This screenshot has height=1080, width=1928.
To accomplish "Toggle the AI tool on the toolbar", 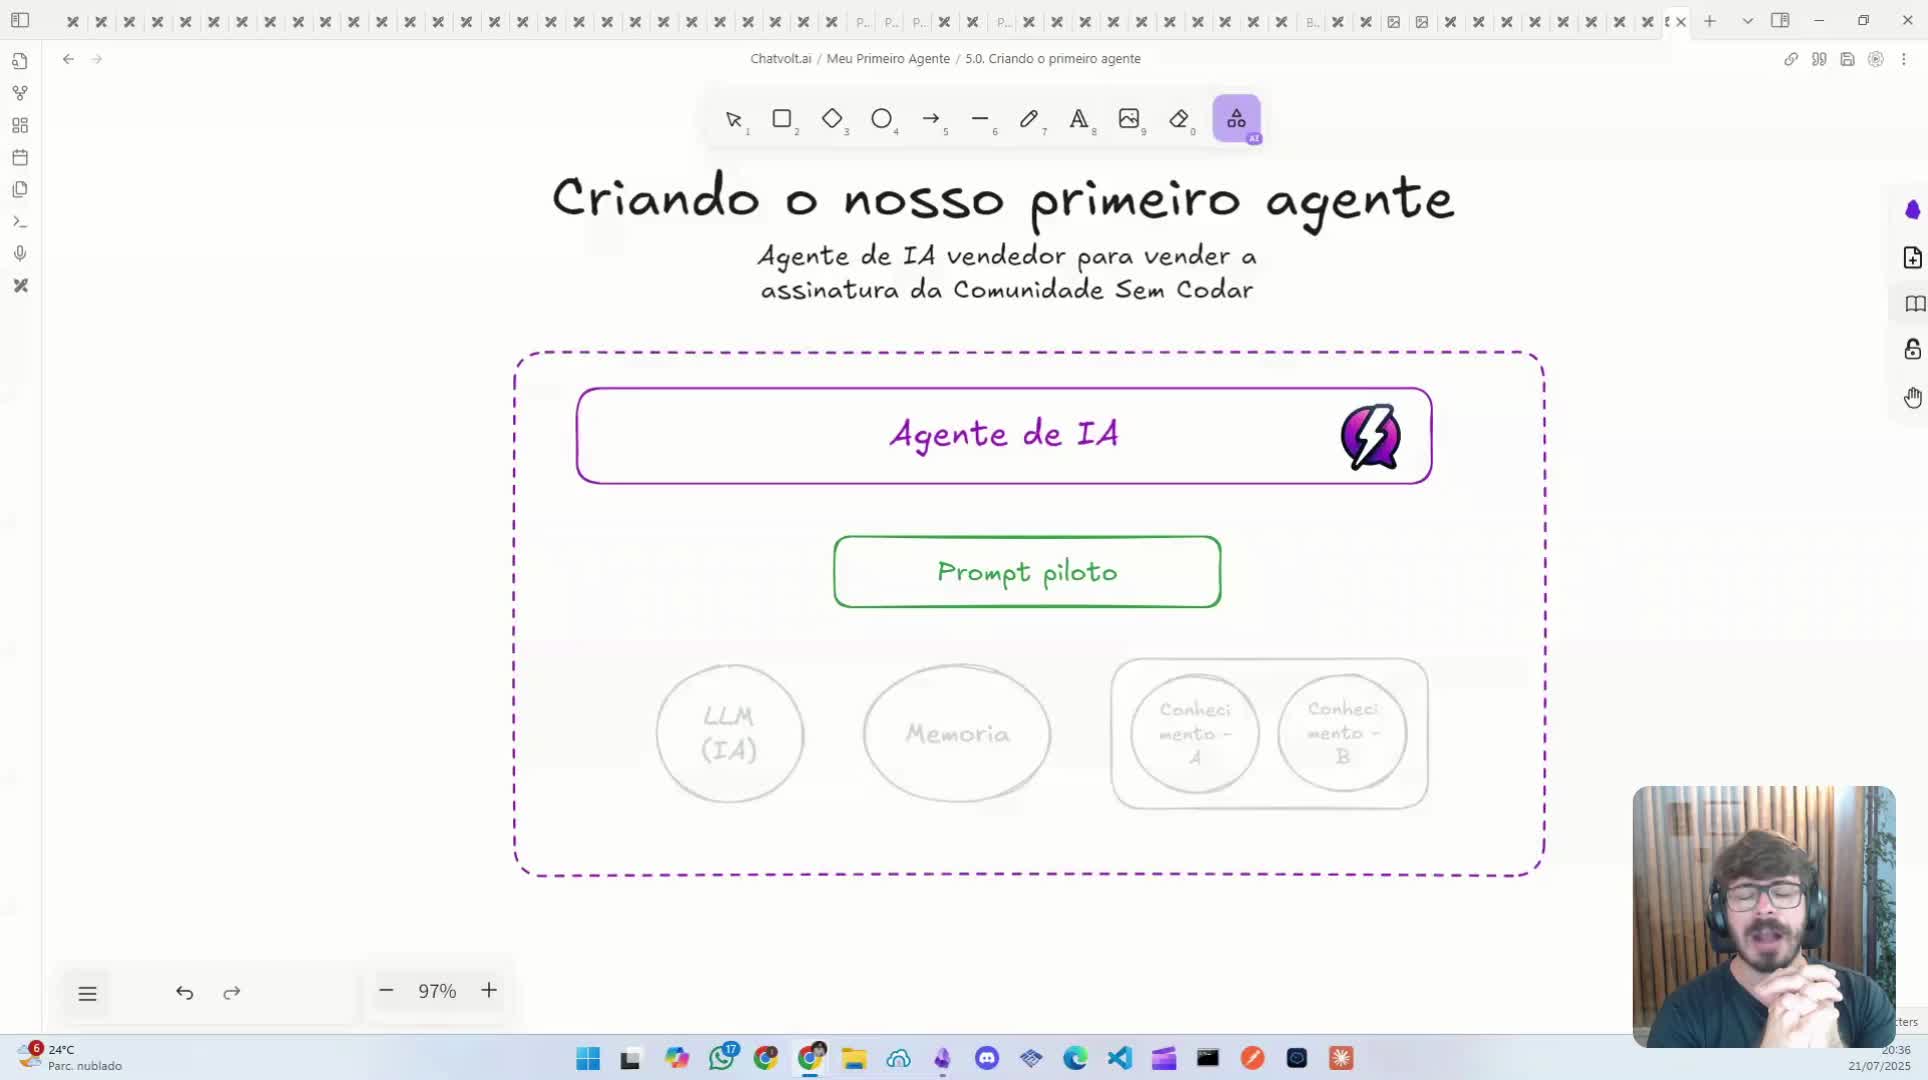I will tap(1236, 119).
